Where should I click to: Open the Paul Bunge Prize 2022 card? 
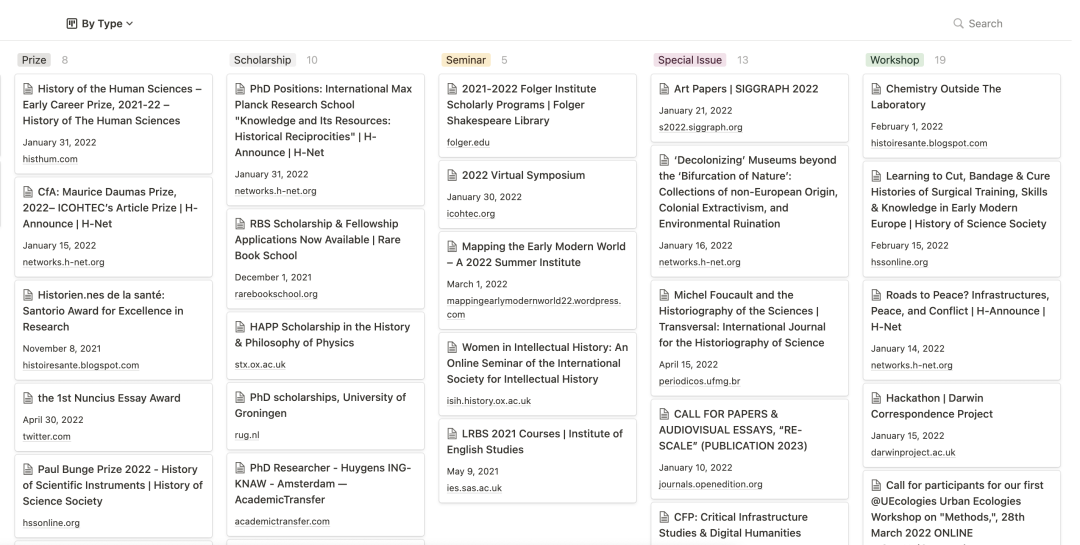(x=114, y=495)
